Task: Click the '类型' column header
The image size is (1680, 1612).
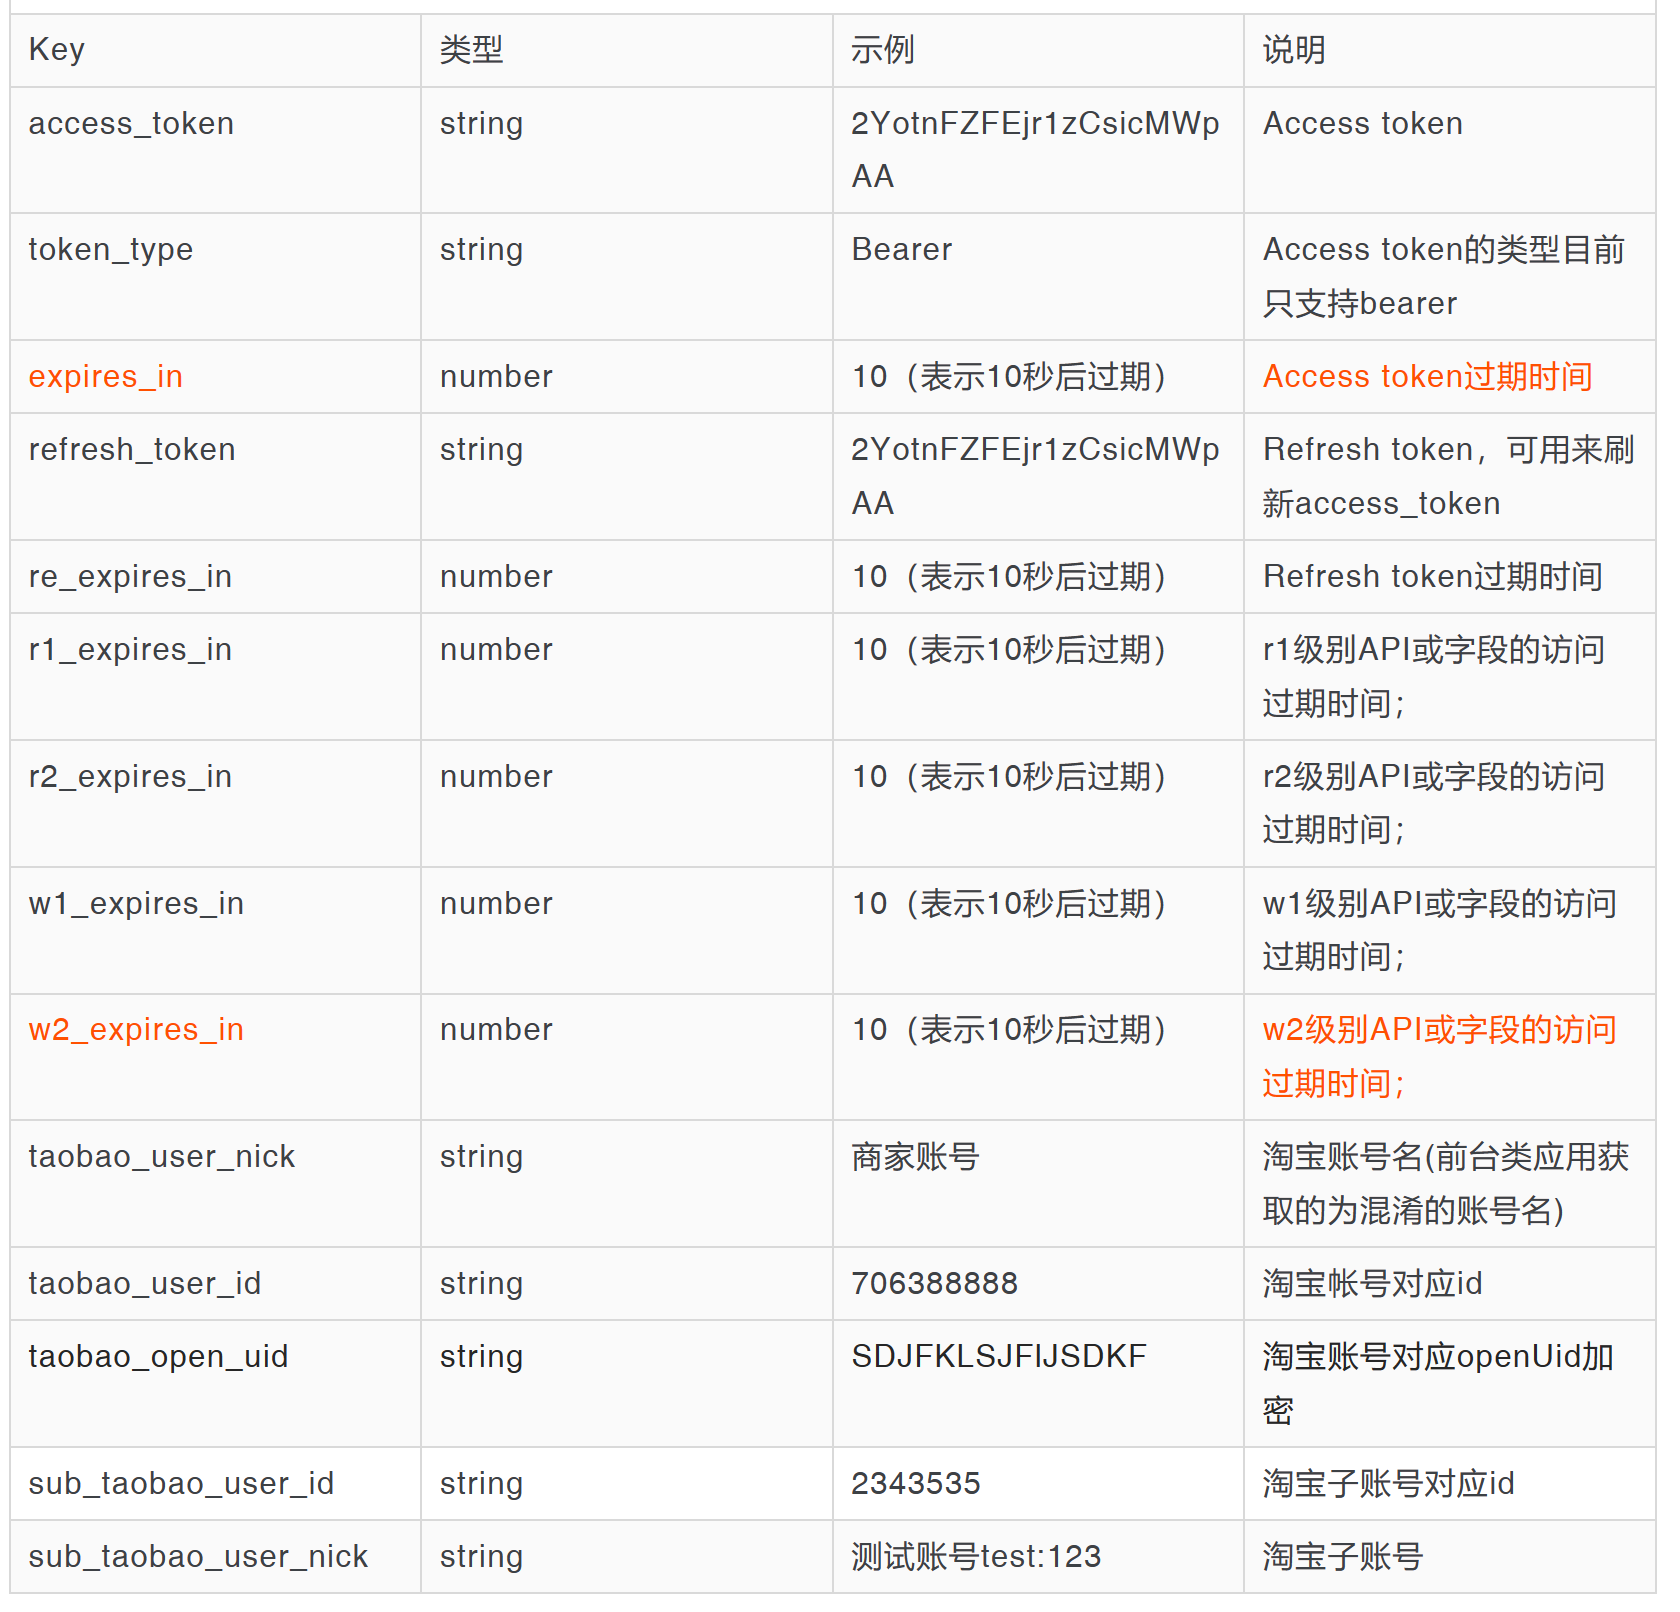Action: point(627,50)
